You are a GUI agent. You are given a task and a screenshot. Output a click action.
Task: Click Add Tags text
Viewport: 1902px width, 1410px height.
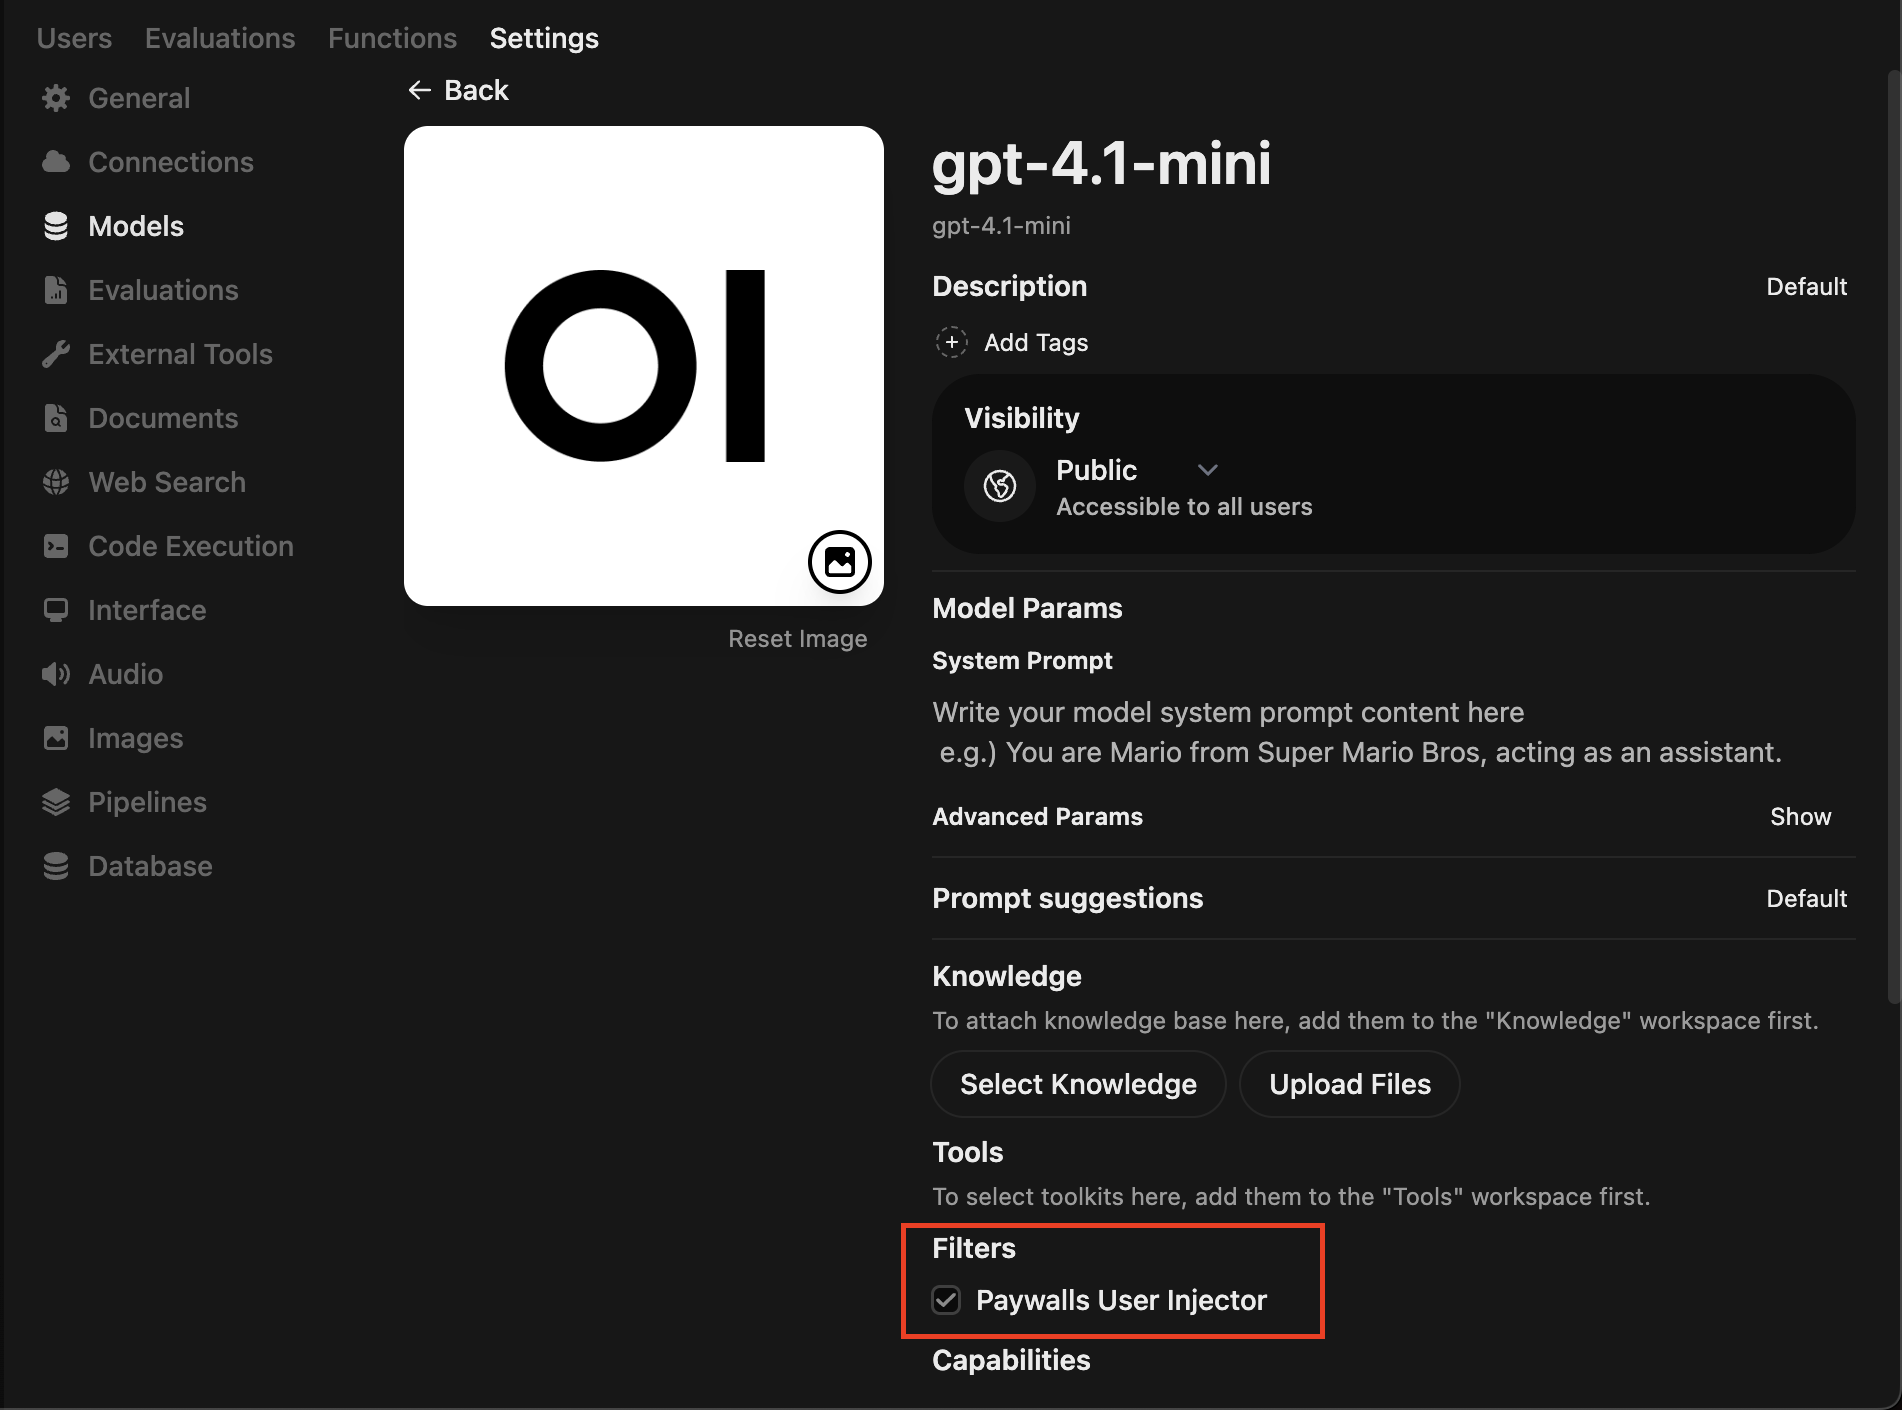(1036, 342)
